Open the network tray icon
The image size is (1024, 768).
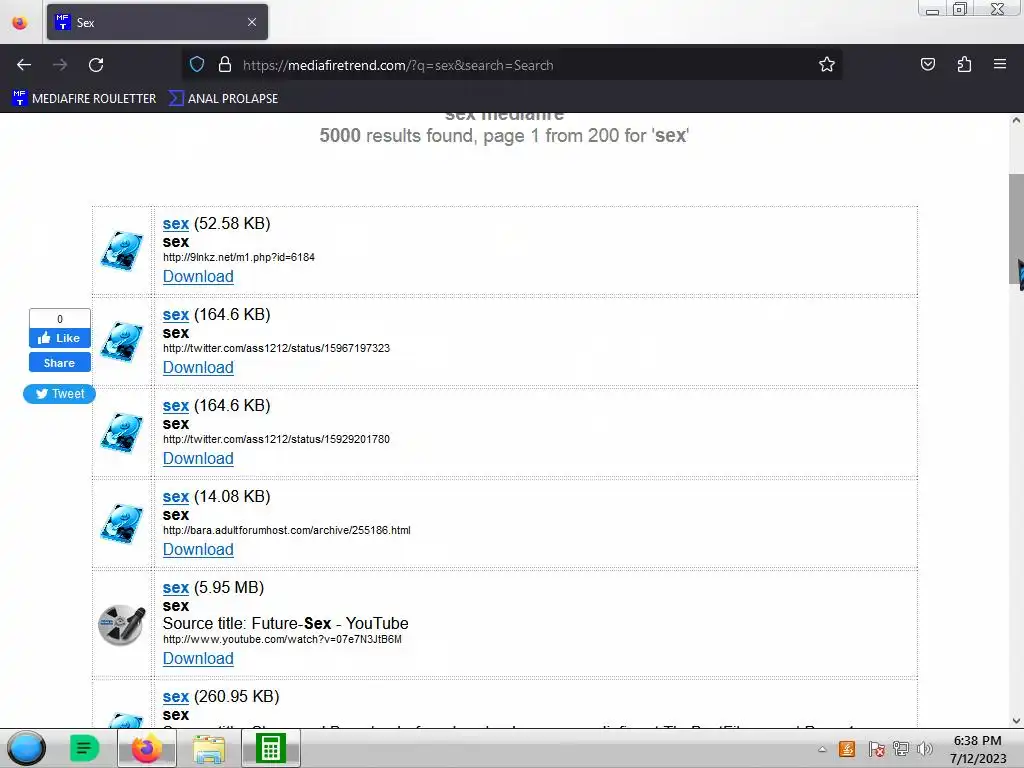point(901,749)
